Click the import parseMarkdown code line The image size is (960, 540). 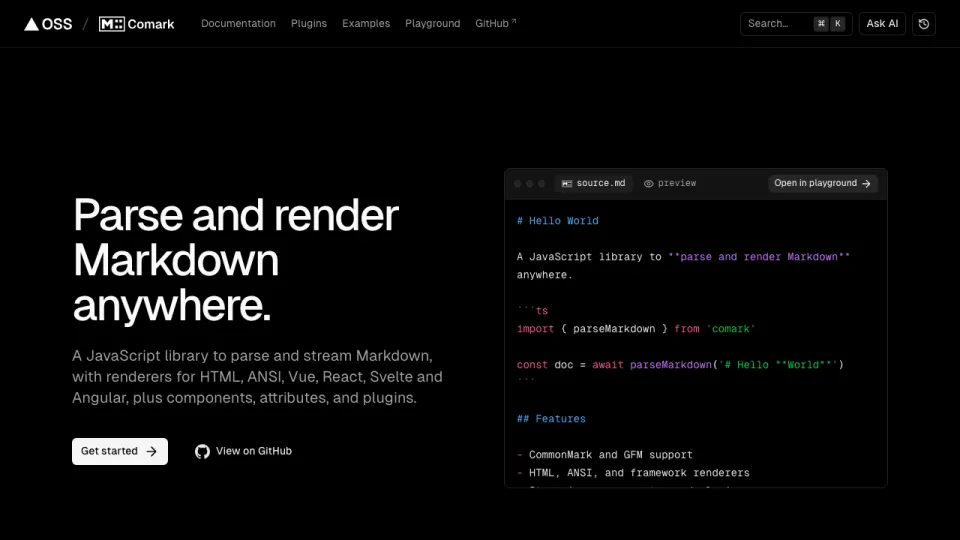click(636, 329)
